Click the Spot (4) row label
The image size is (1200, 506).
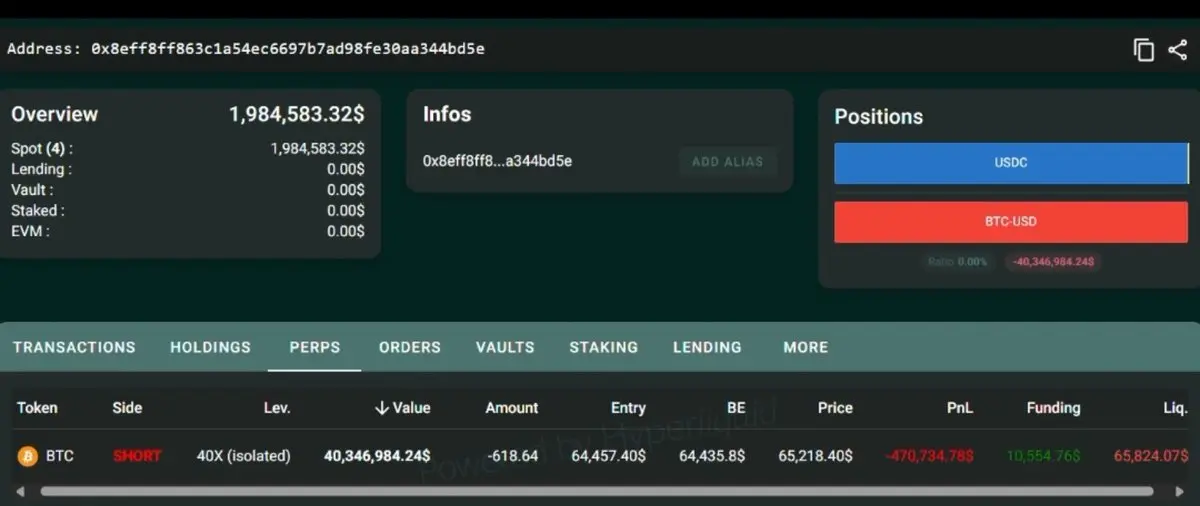coord(42,148)
